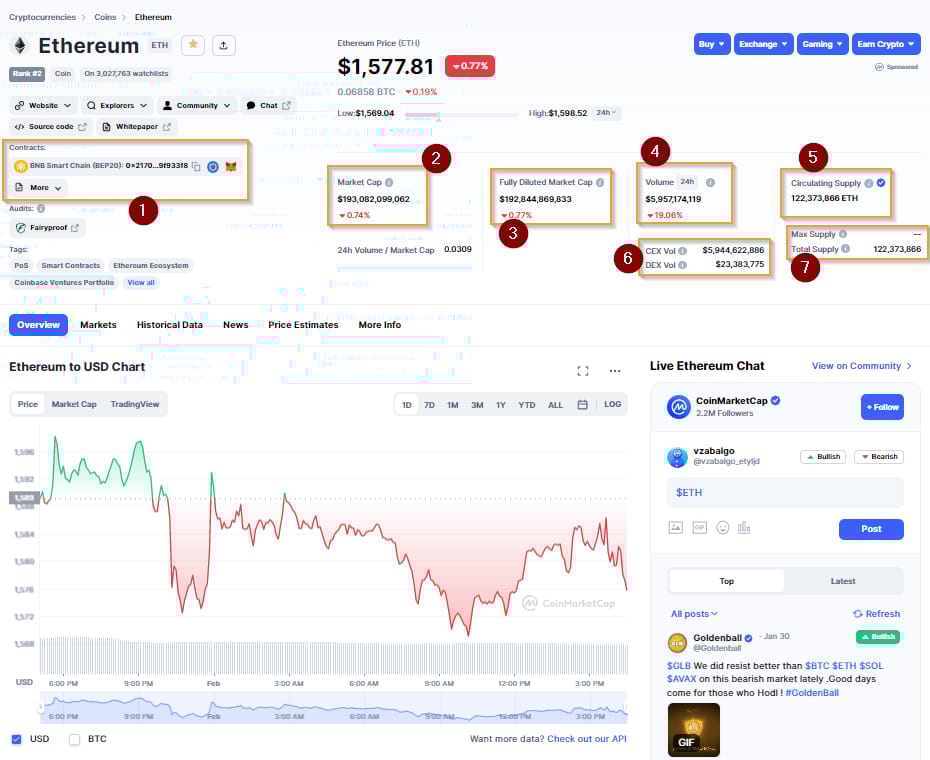Screen dimensions: 930x760
Task: Open the emoji picker in chat
Action: point(723,527)
